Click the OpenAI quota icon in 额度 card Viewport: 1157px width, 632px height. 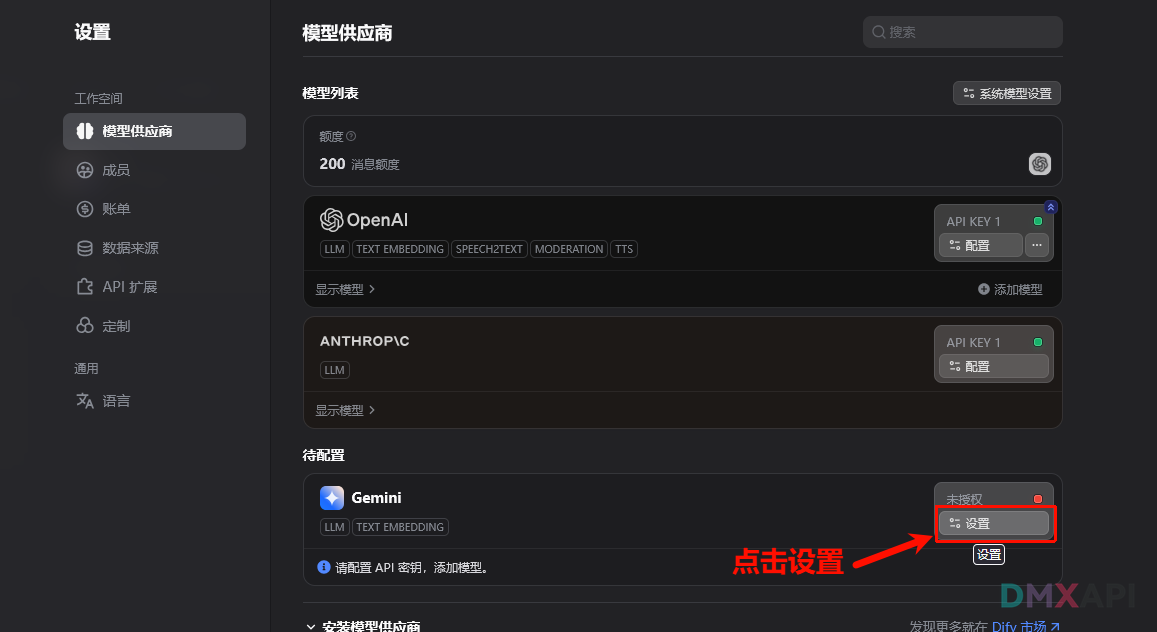point(1040,164)
